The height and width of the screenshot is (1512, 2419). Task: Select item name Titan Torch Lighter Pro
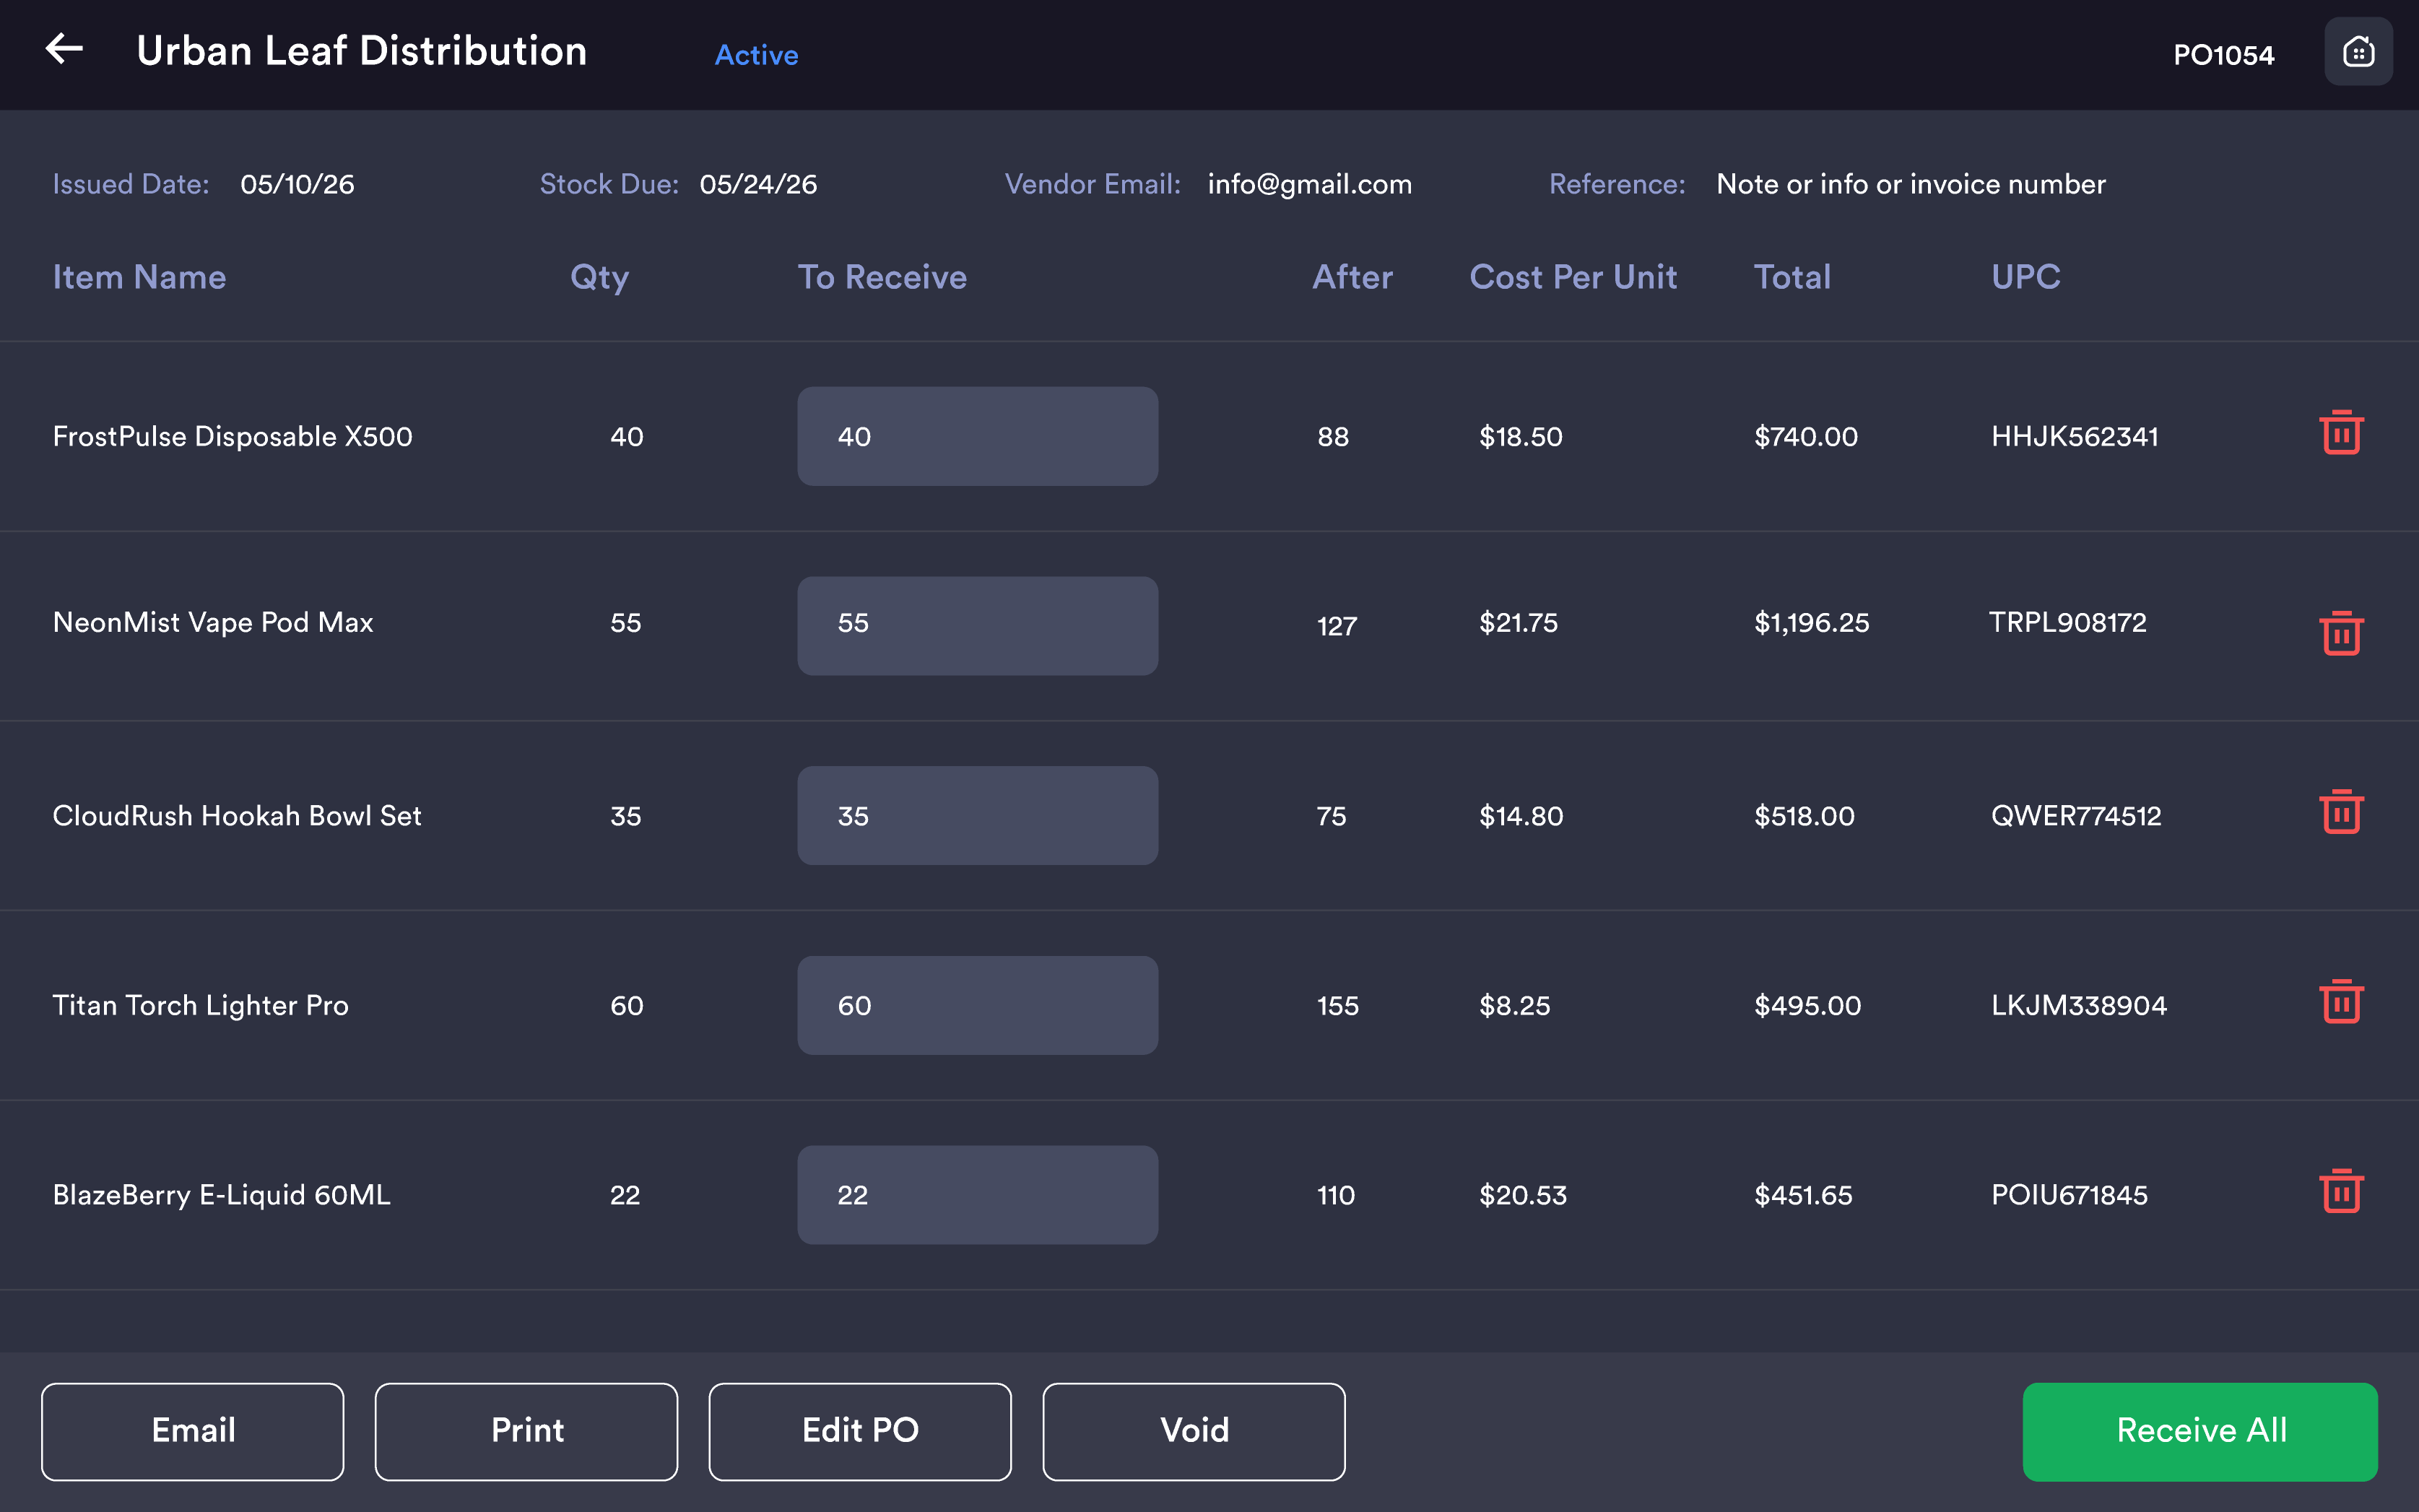(x=200, y=1006)
